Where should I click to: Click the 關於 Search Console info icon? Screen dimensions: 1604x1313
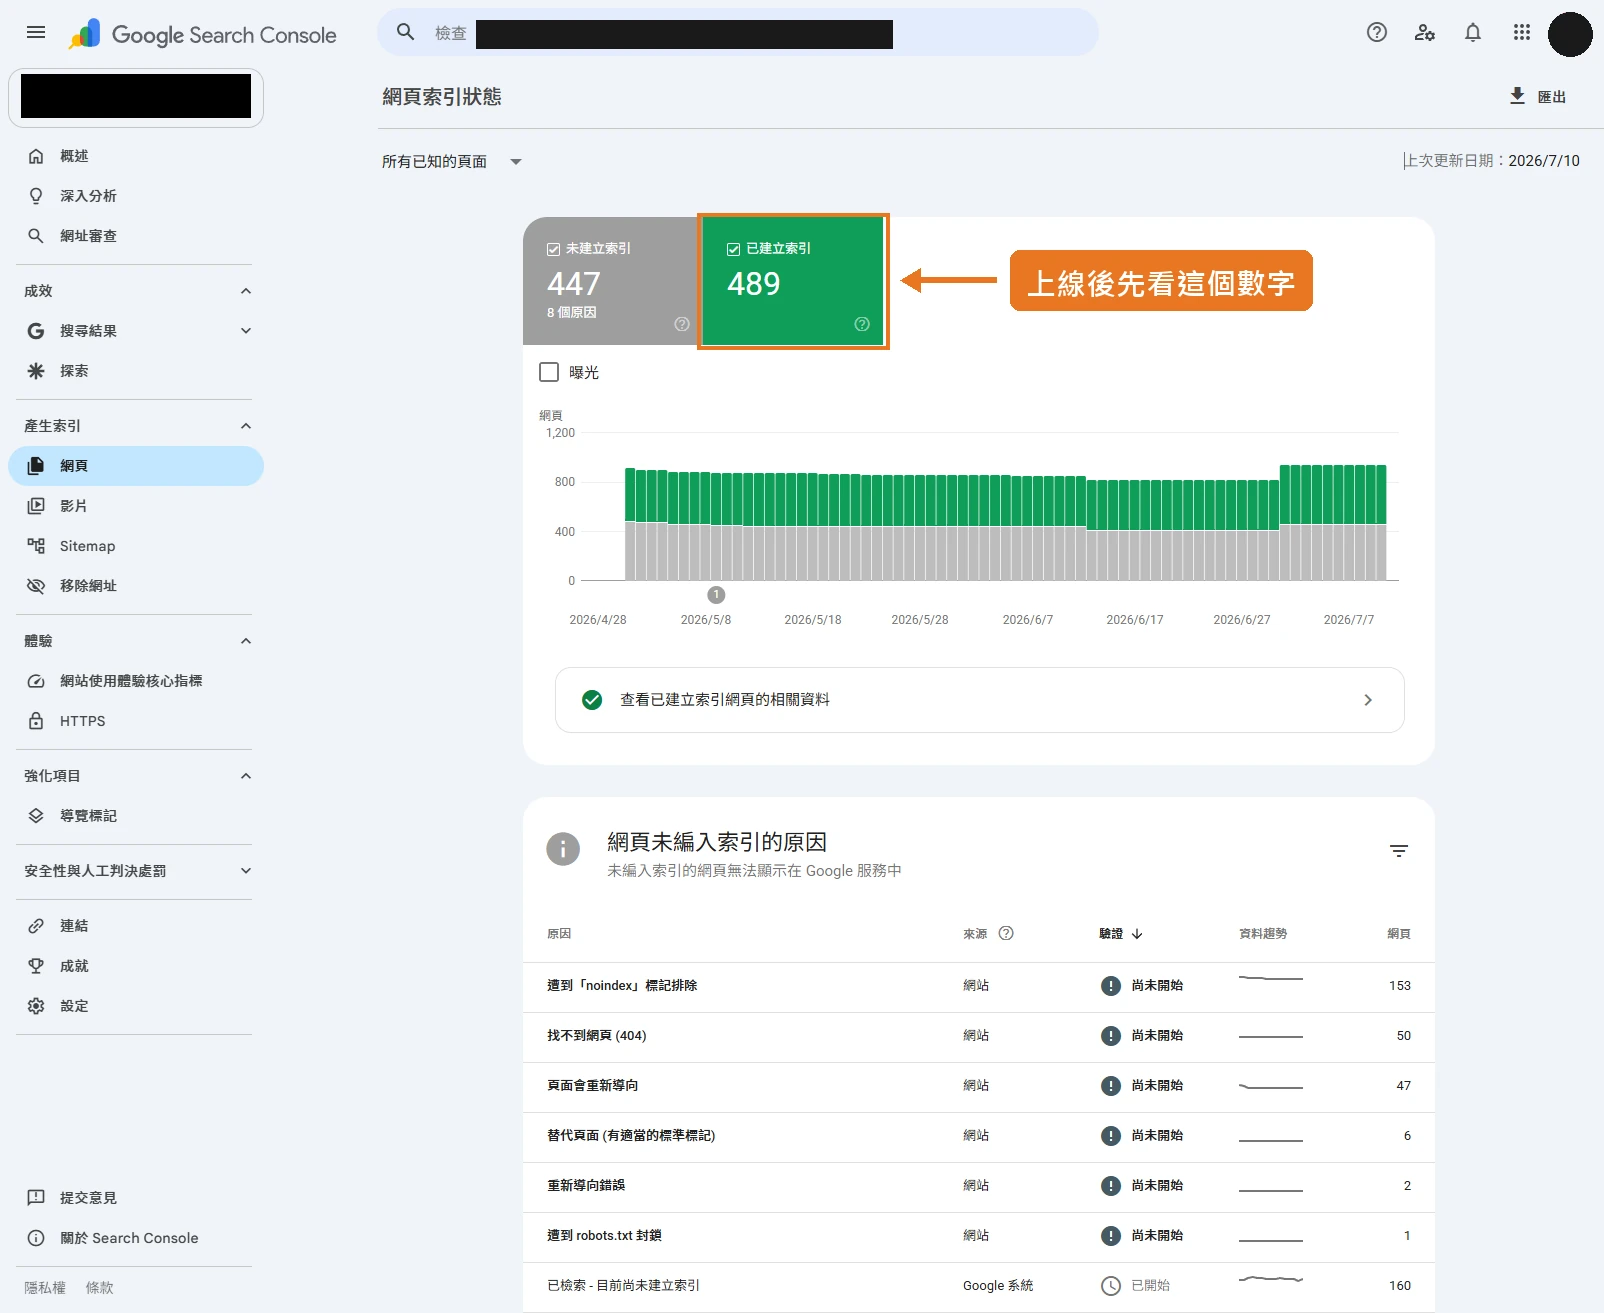pyautogui.click(x=36, y=1238)
